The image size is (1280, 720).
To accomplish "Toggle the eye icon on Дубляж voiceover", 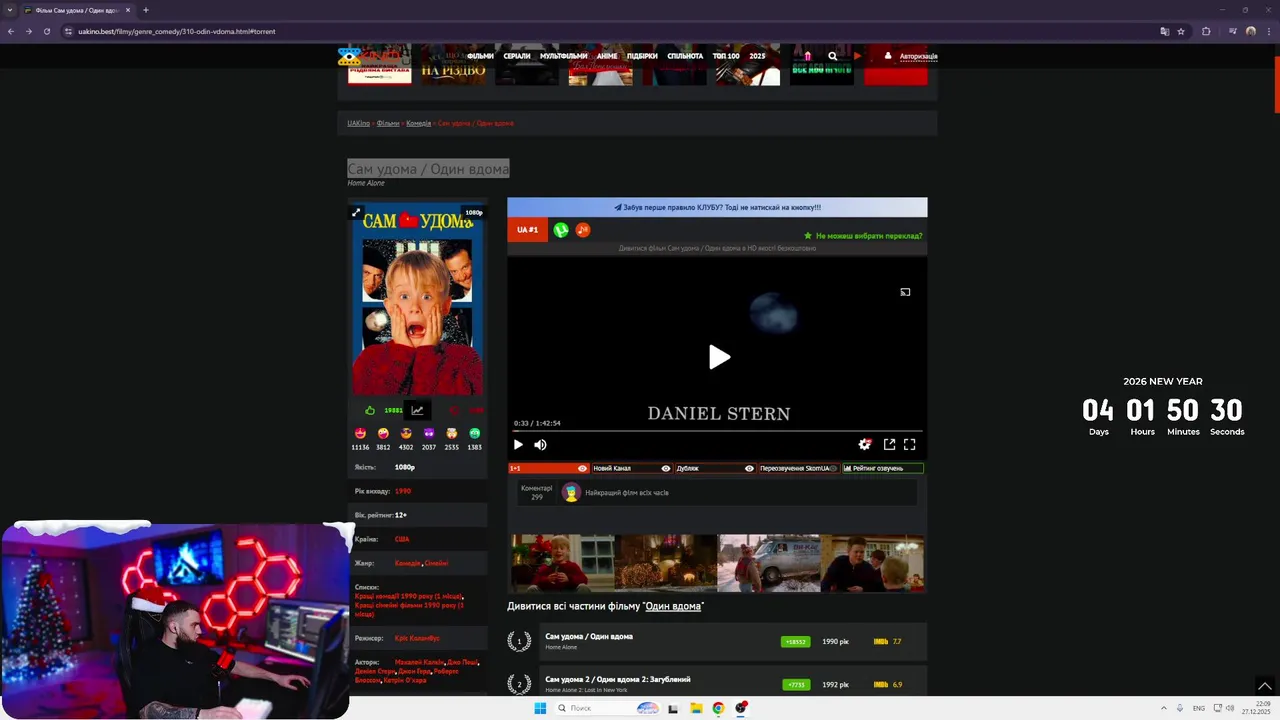I will tap(749, 468).
